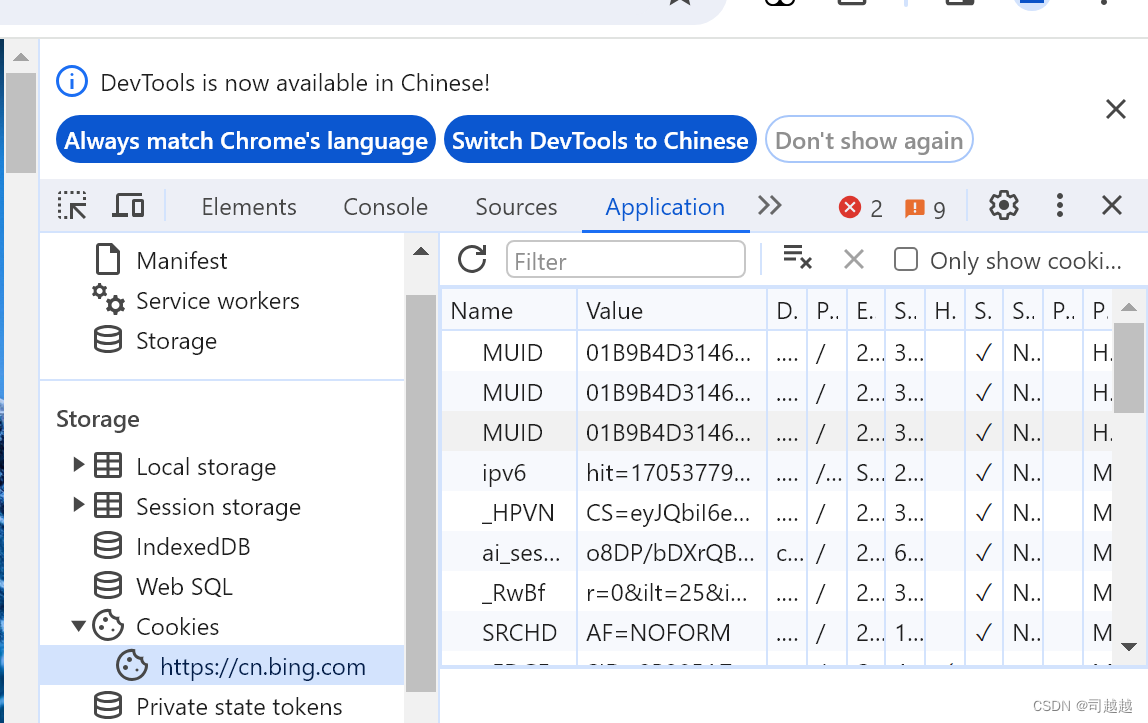Click the Switch DevTools to Chinese button
Viewport: 1148px width, 723px height.
click(600, 139)
